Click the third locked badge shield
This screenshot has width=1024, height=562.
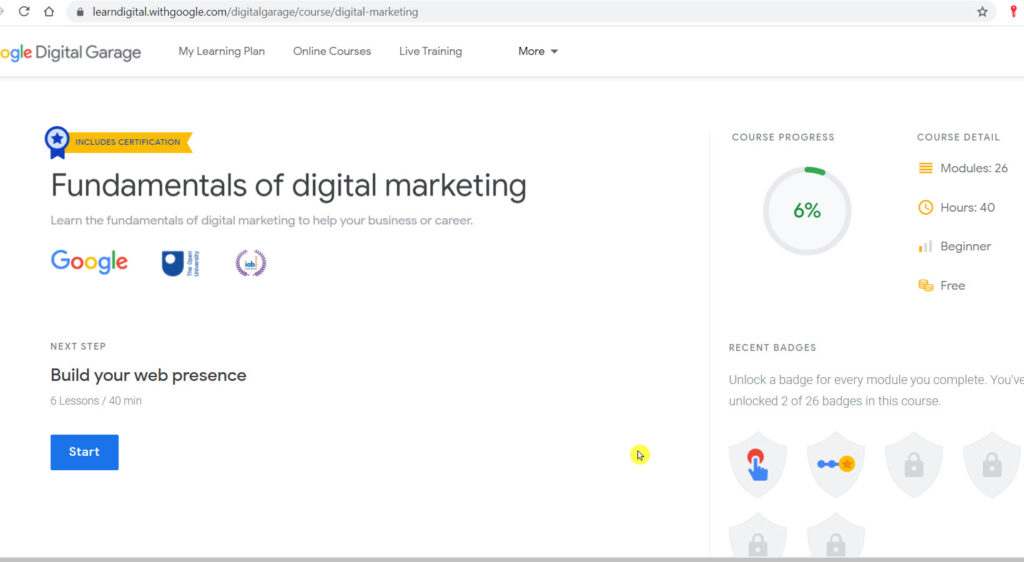click(x=913, y=464)
